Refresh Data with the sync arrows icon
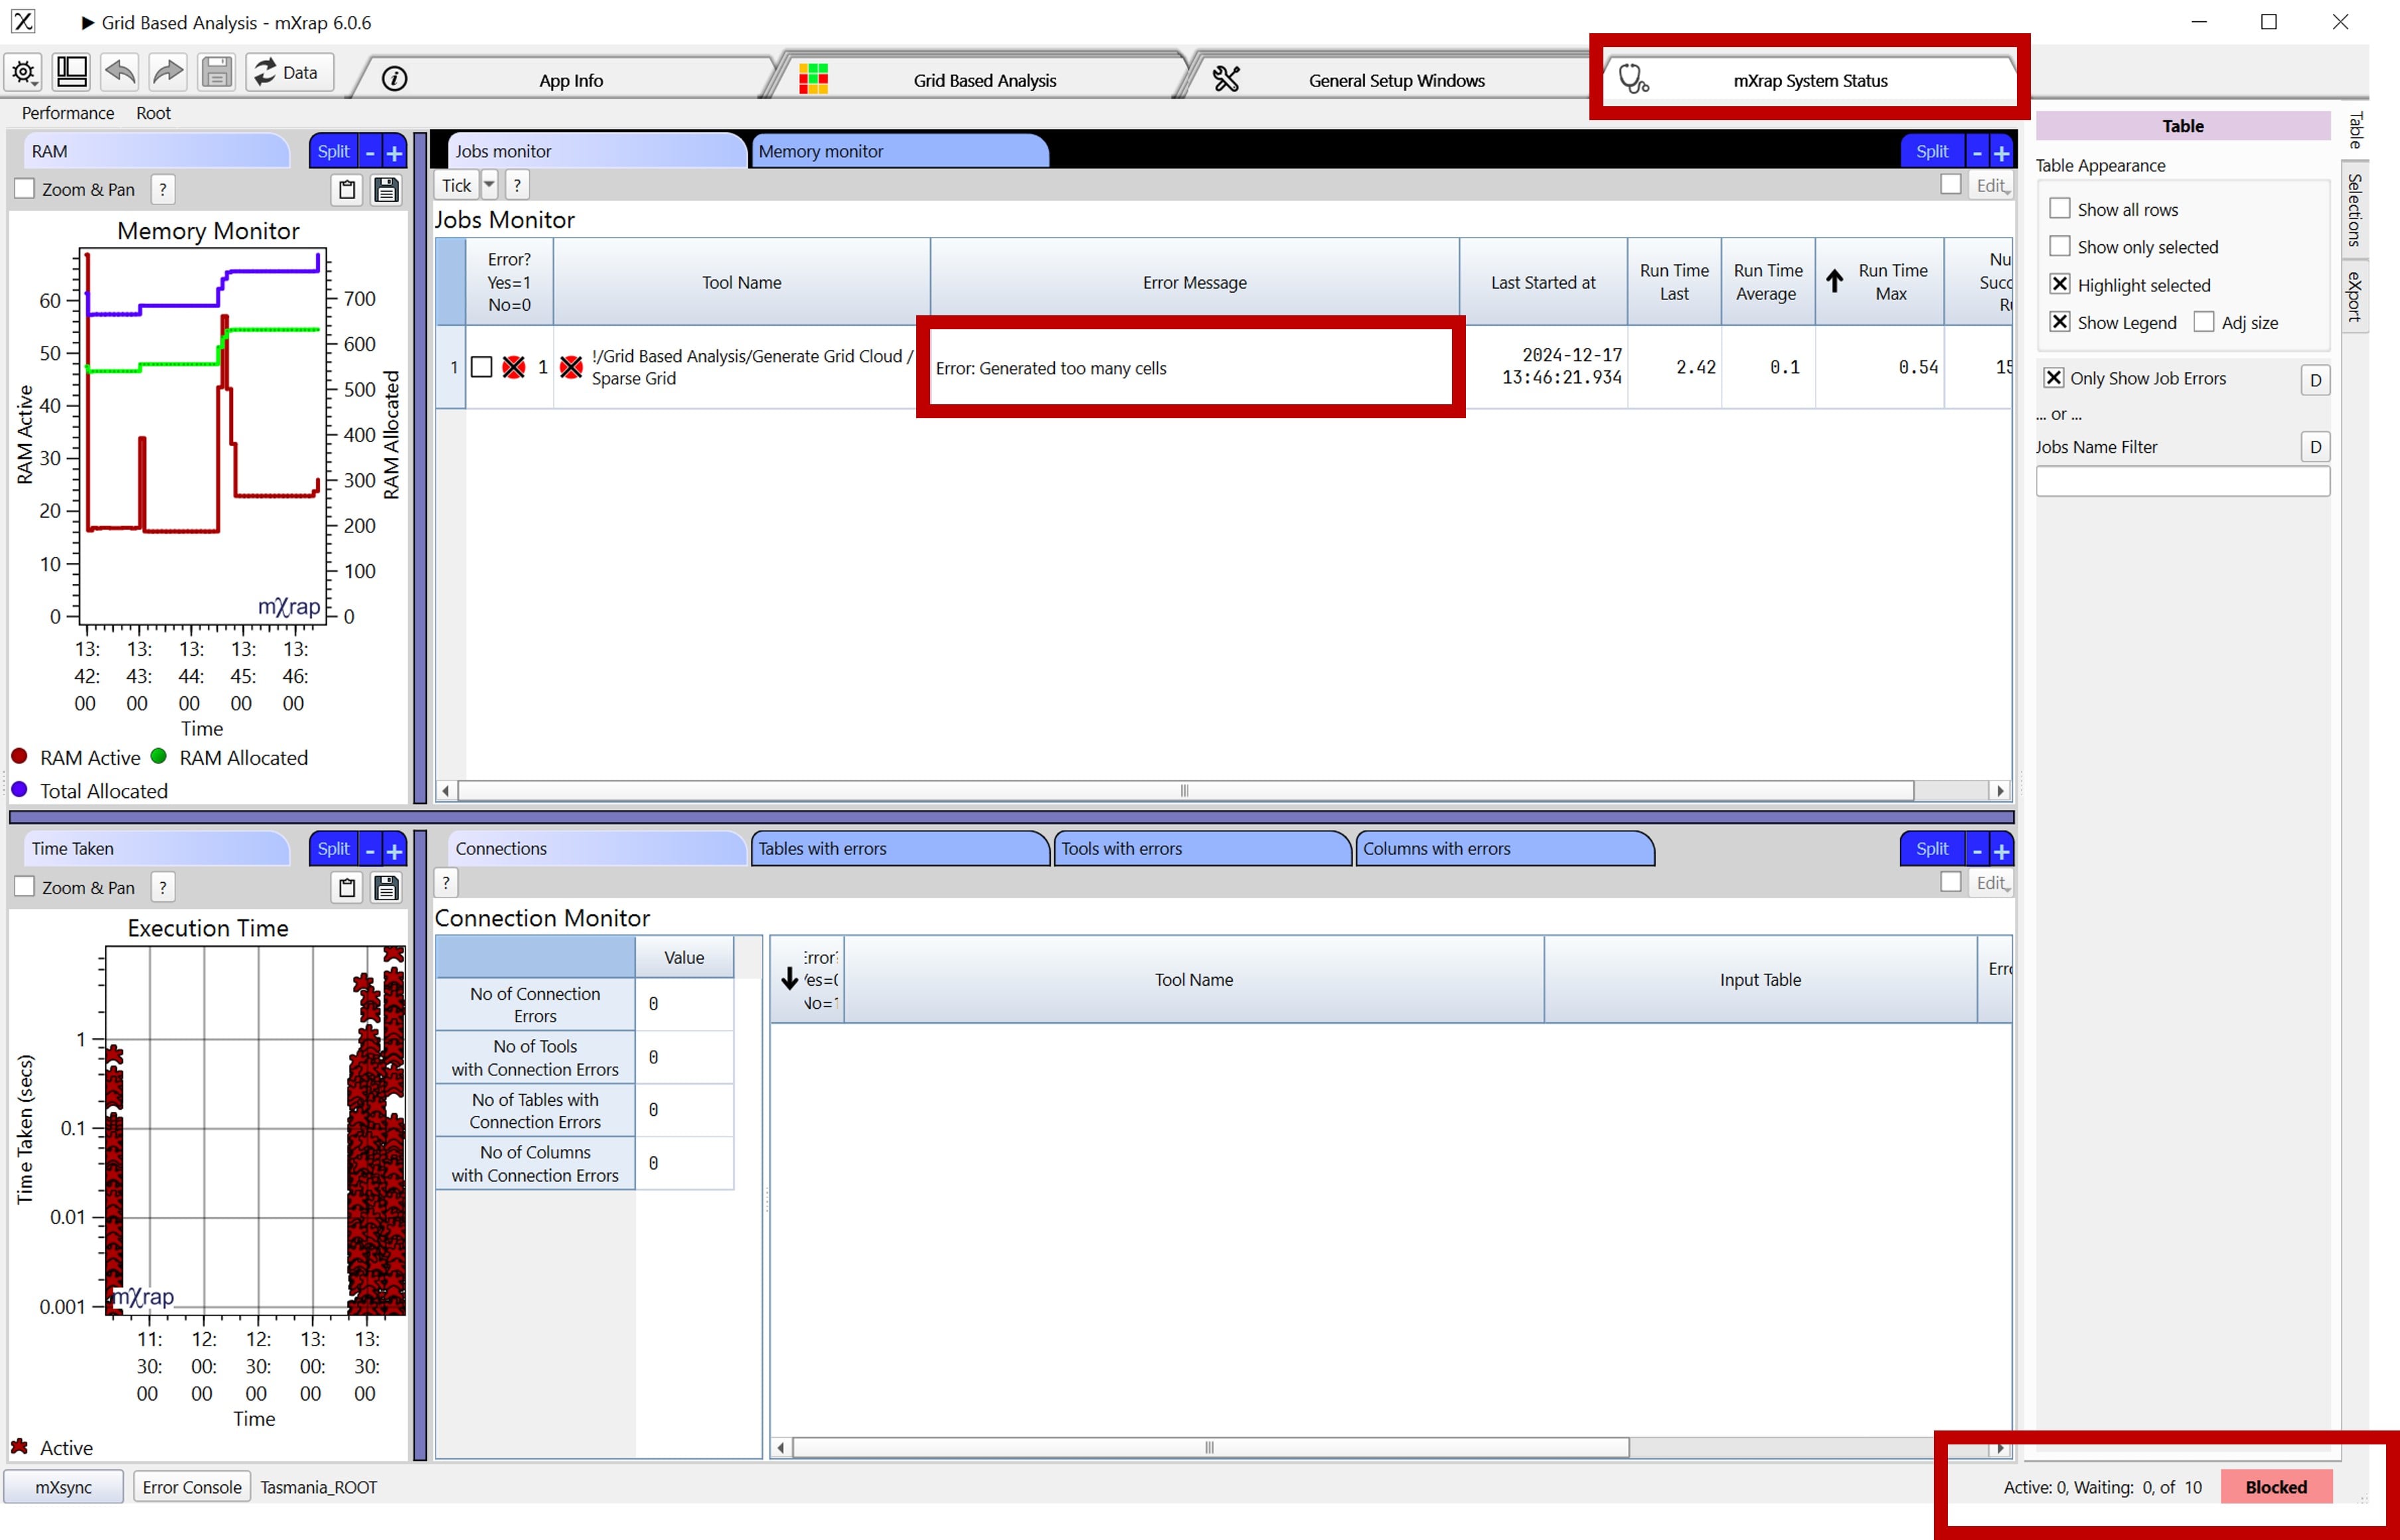 point(265,72)
